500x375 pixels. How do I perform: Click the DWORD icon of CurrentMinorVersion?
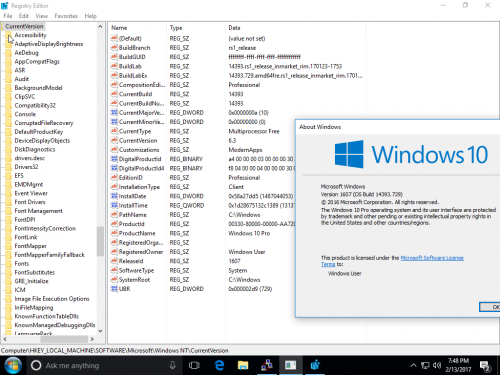pyautogui.click(x=114, y=122)
